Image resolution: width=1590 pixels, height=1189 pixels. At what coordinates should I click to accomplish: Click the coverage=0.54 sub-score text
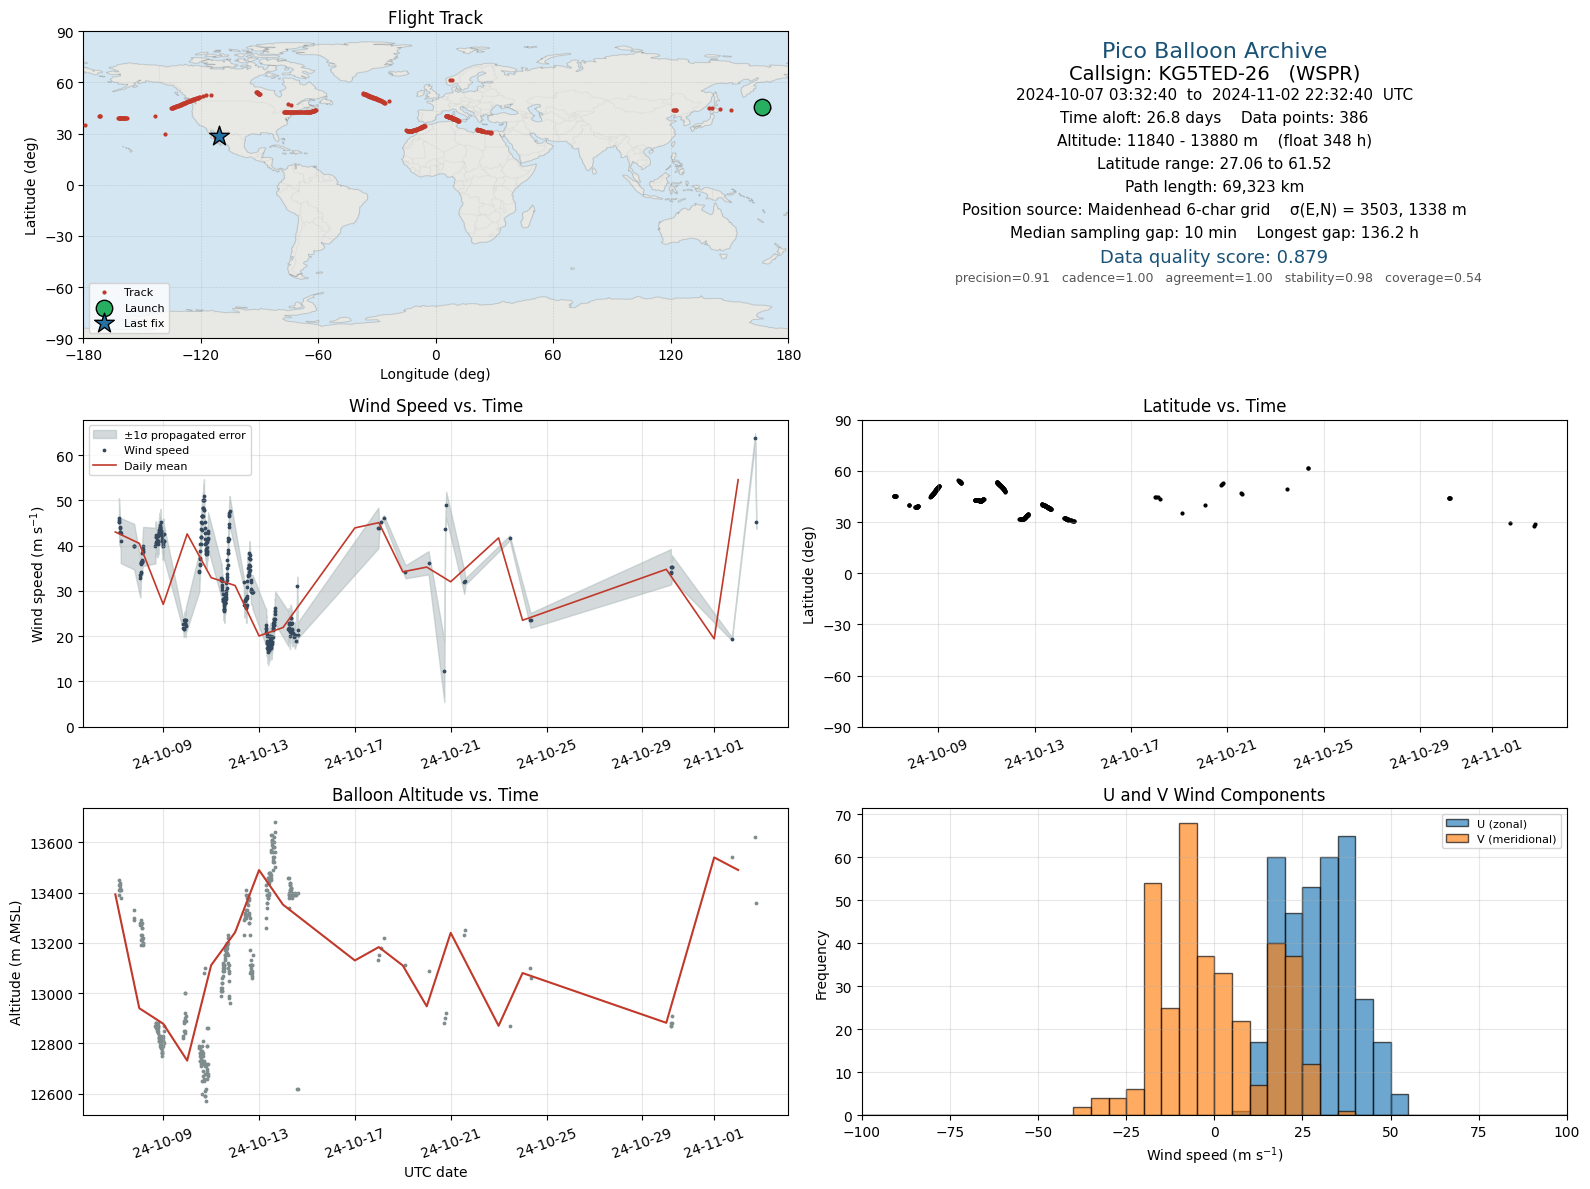1433,278
